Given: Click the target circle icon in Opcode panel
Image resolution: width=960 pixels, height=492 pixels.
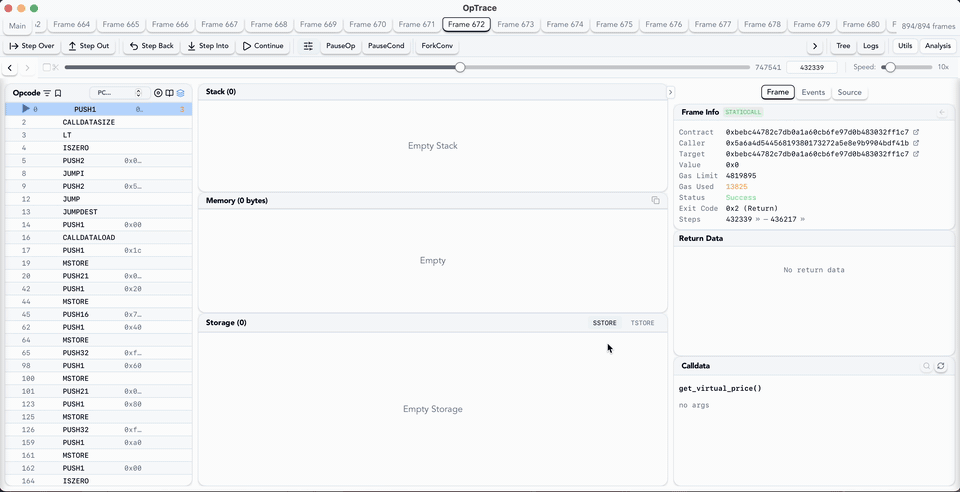Looking at the screenshot, I should pos(158,93).
